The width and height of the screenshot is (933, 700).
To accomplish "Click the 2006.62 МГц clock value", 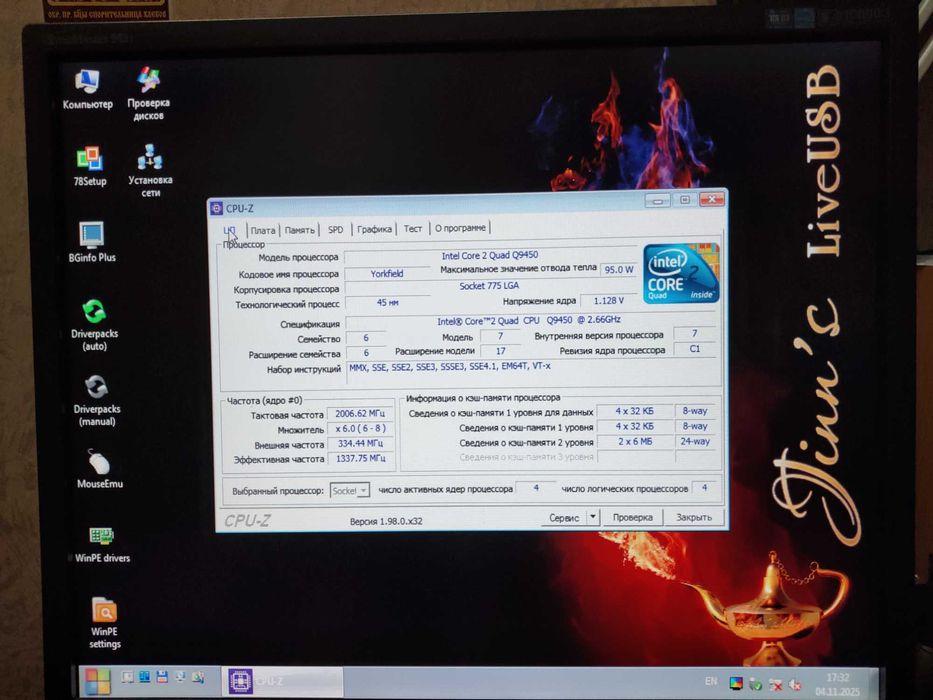I will point(359,414).
